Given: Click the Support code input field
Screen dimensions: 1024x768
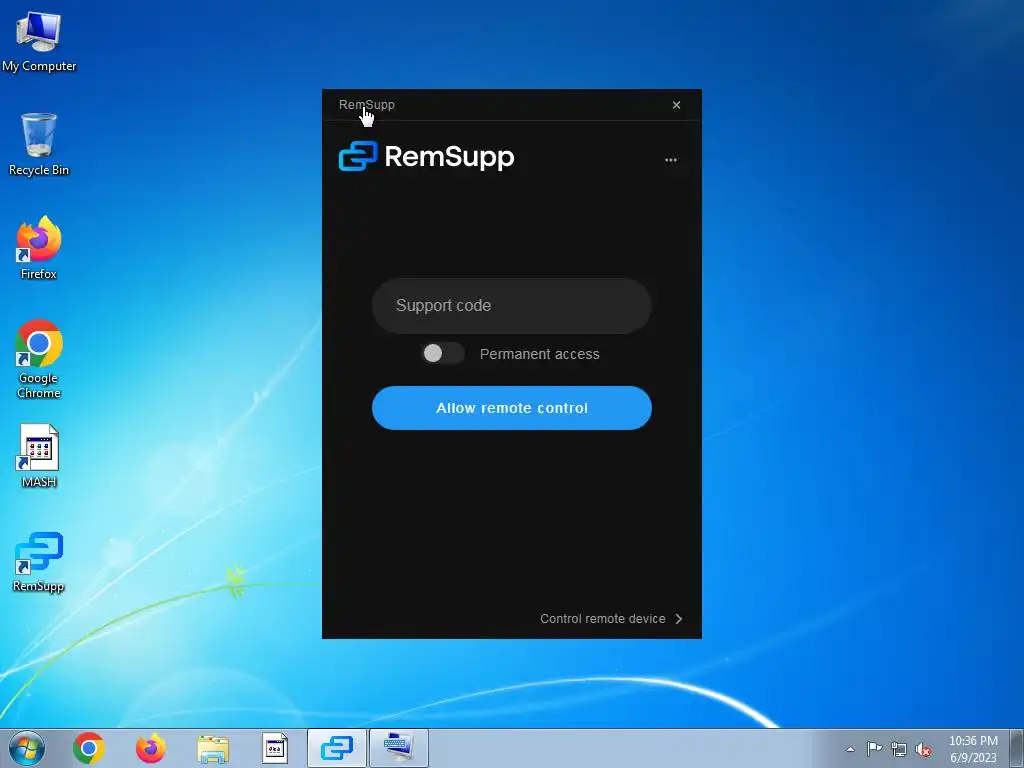Looking at the screenshot, I should [511, 306].
